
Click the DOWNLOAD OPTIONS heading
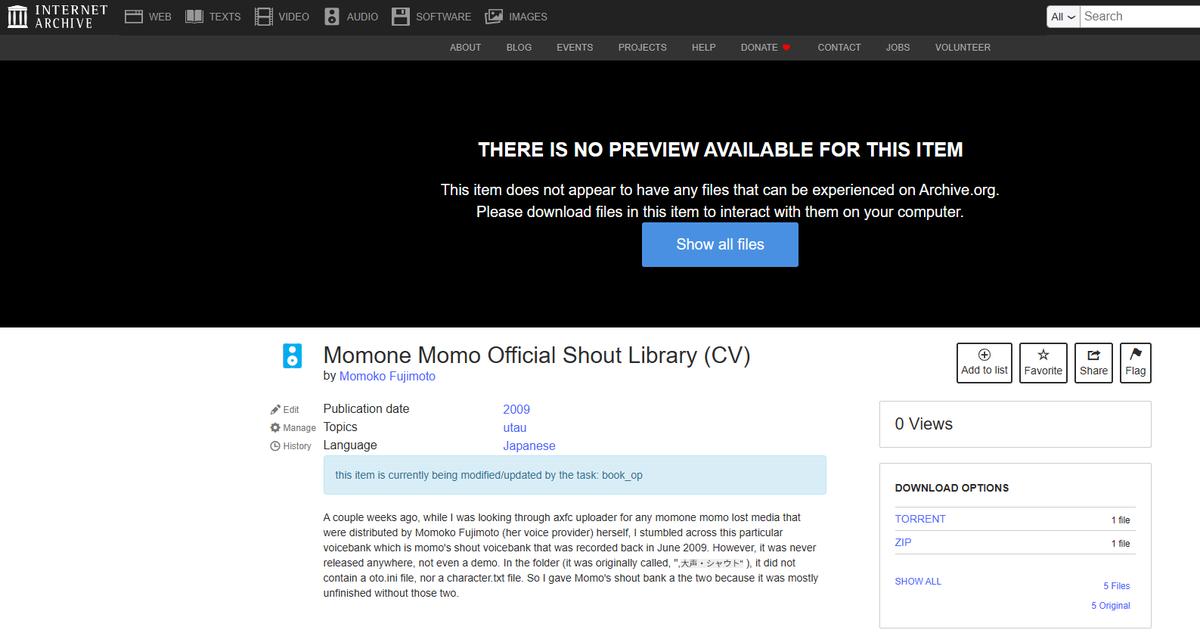952,488
